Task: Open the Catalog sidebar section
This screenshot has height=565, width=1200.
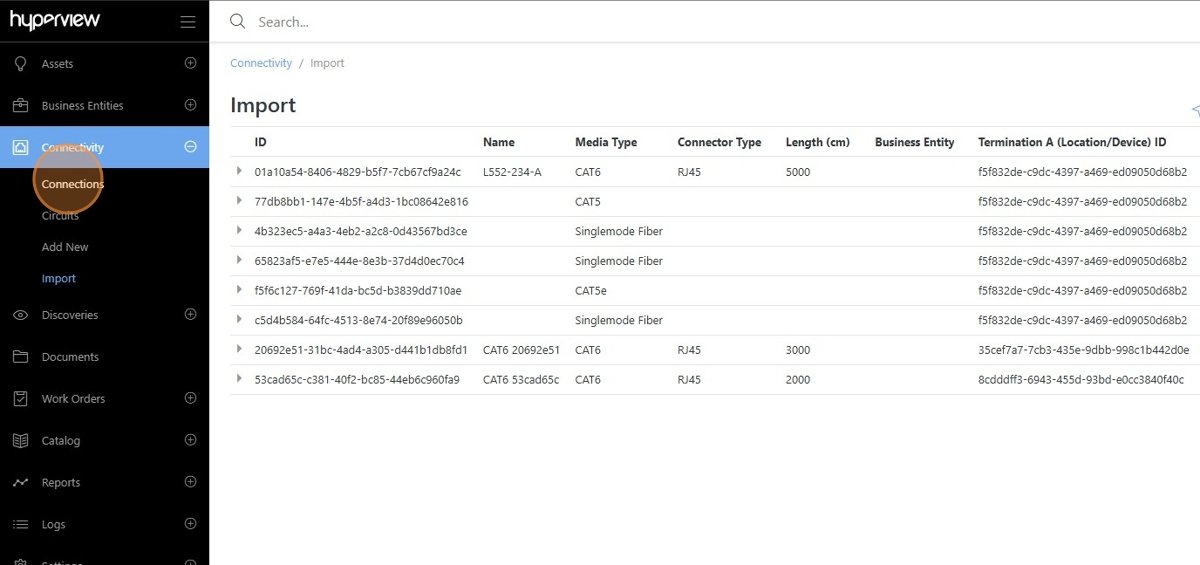Action: (61, 441)
